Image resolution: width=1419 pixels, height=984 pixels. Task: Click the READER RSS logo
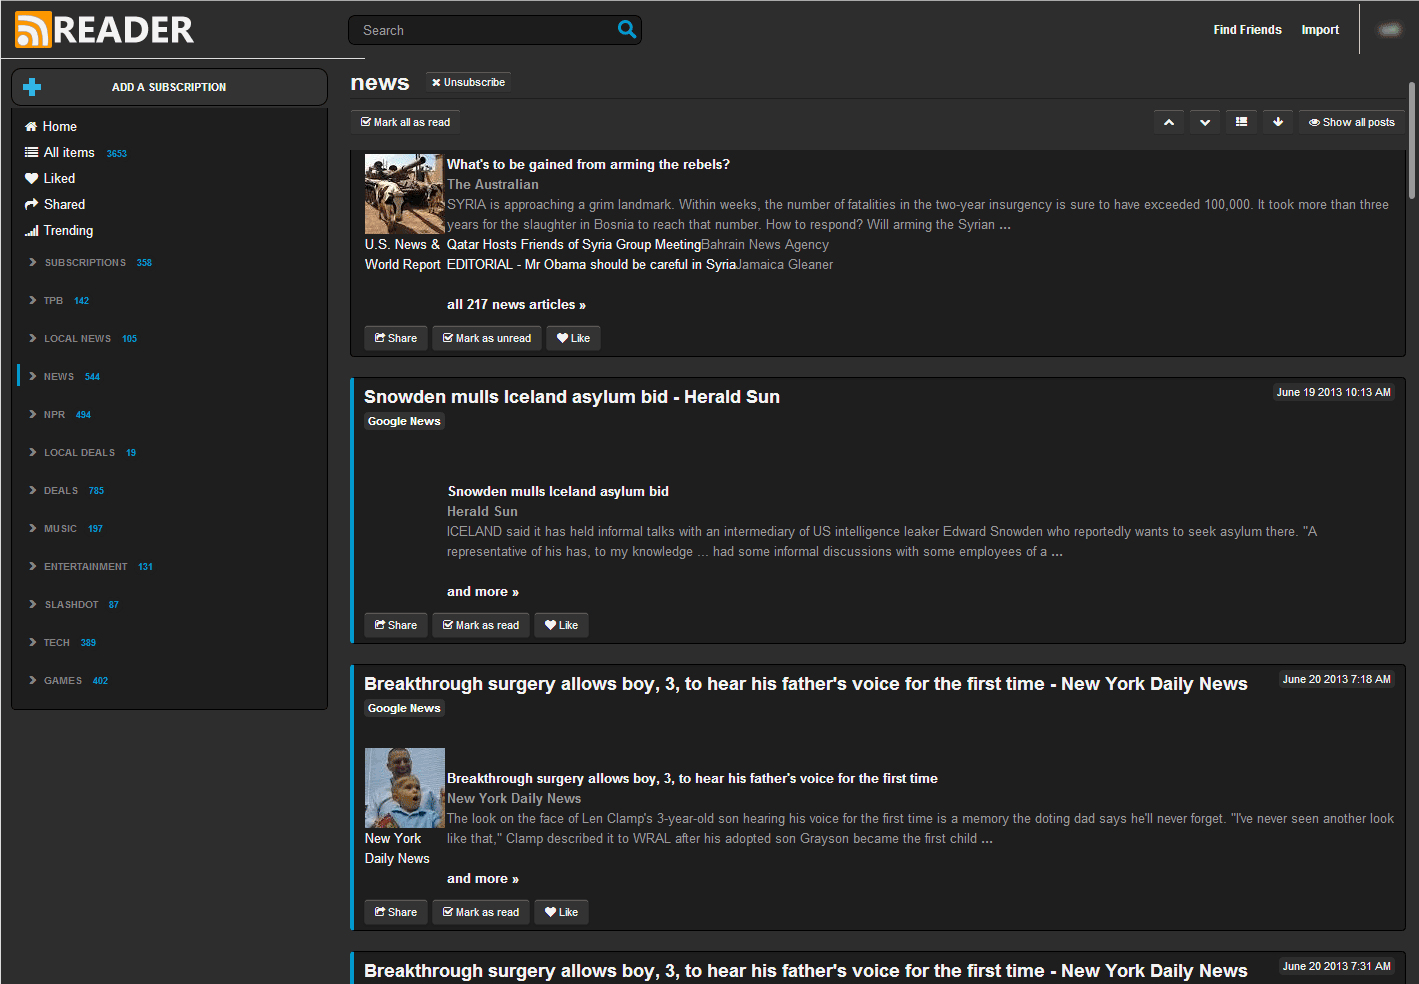(104, 30)
